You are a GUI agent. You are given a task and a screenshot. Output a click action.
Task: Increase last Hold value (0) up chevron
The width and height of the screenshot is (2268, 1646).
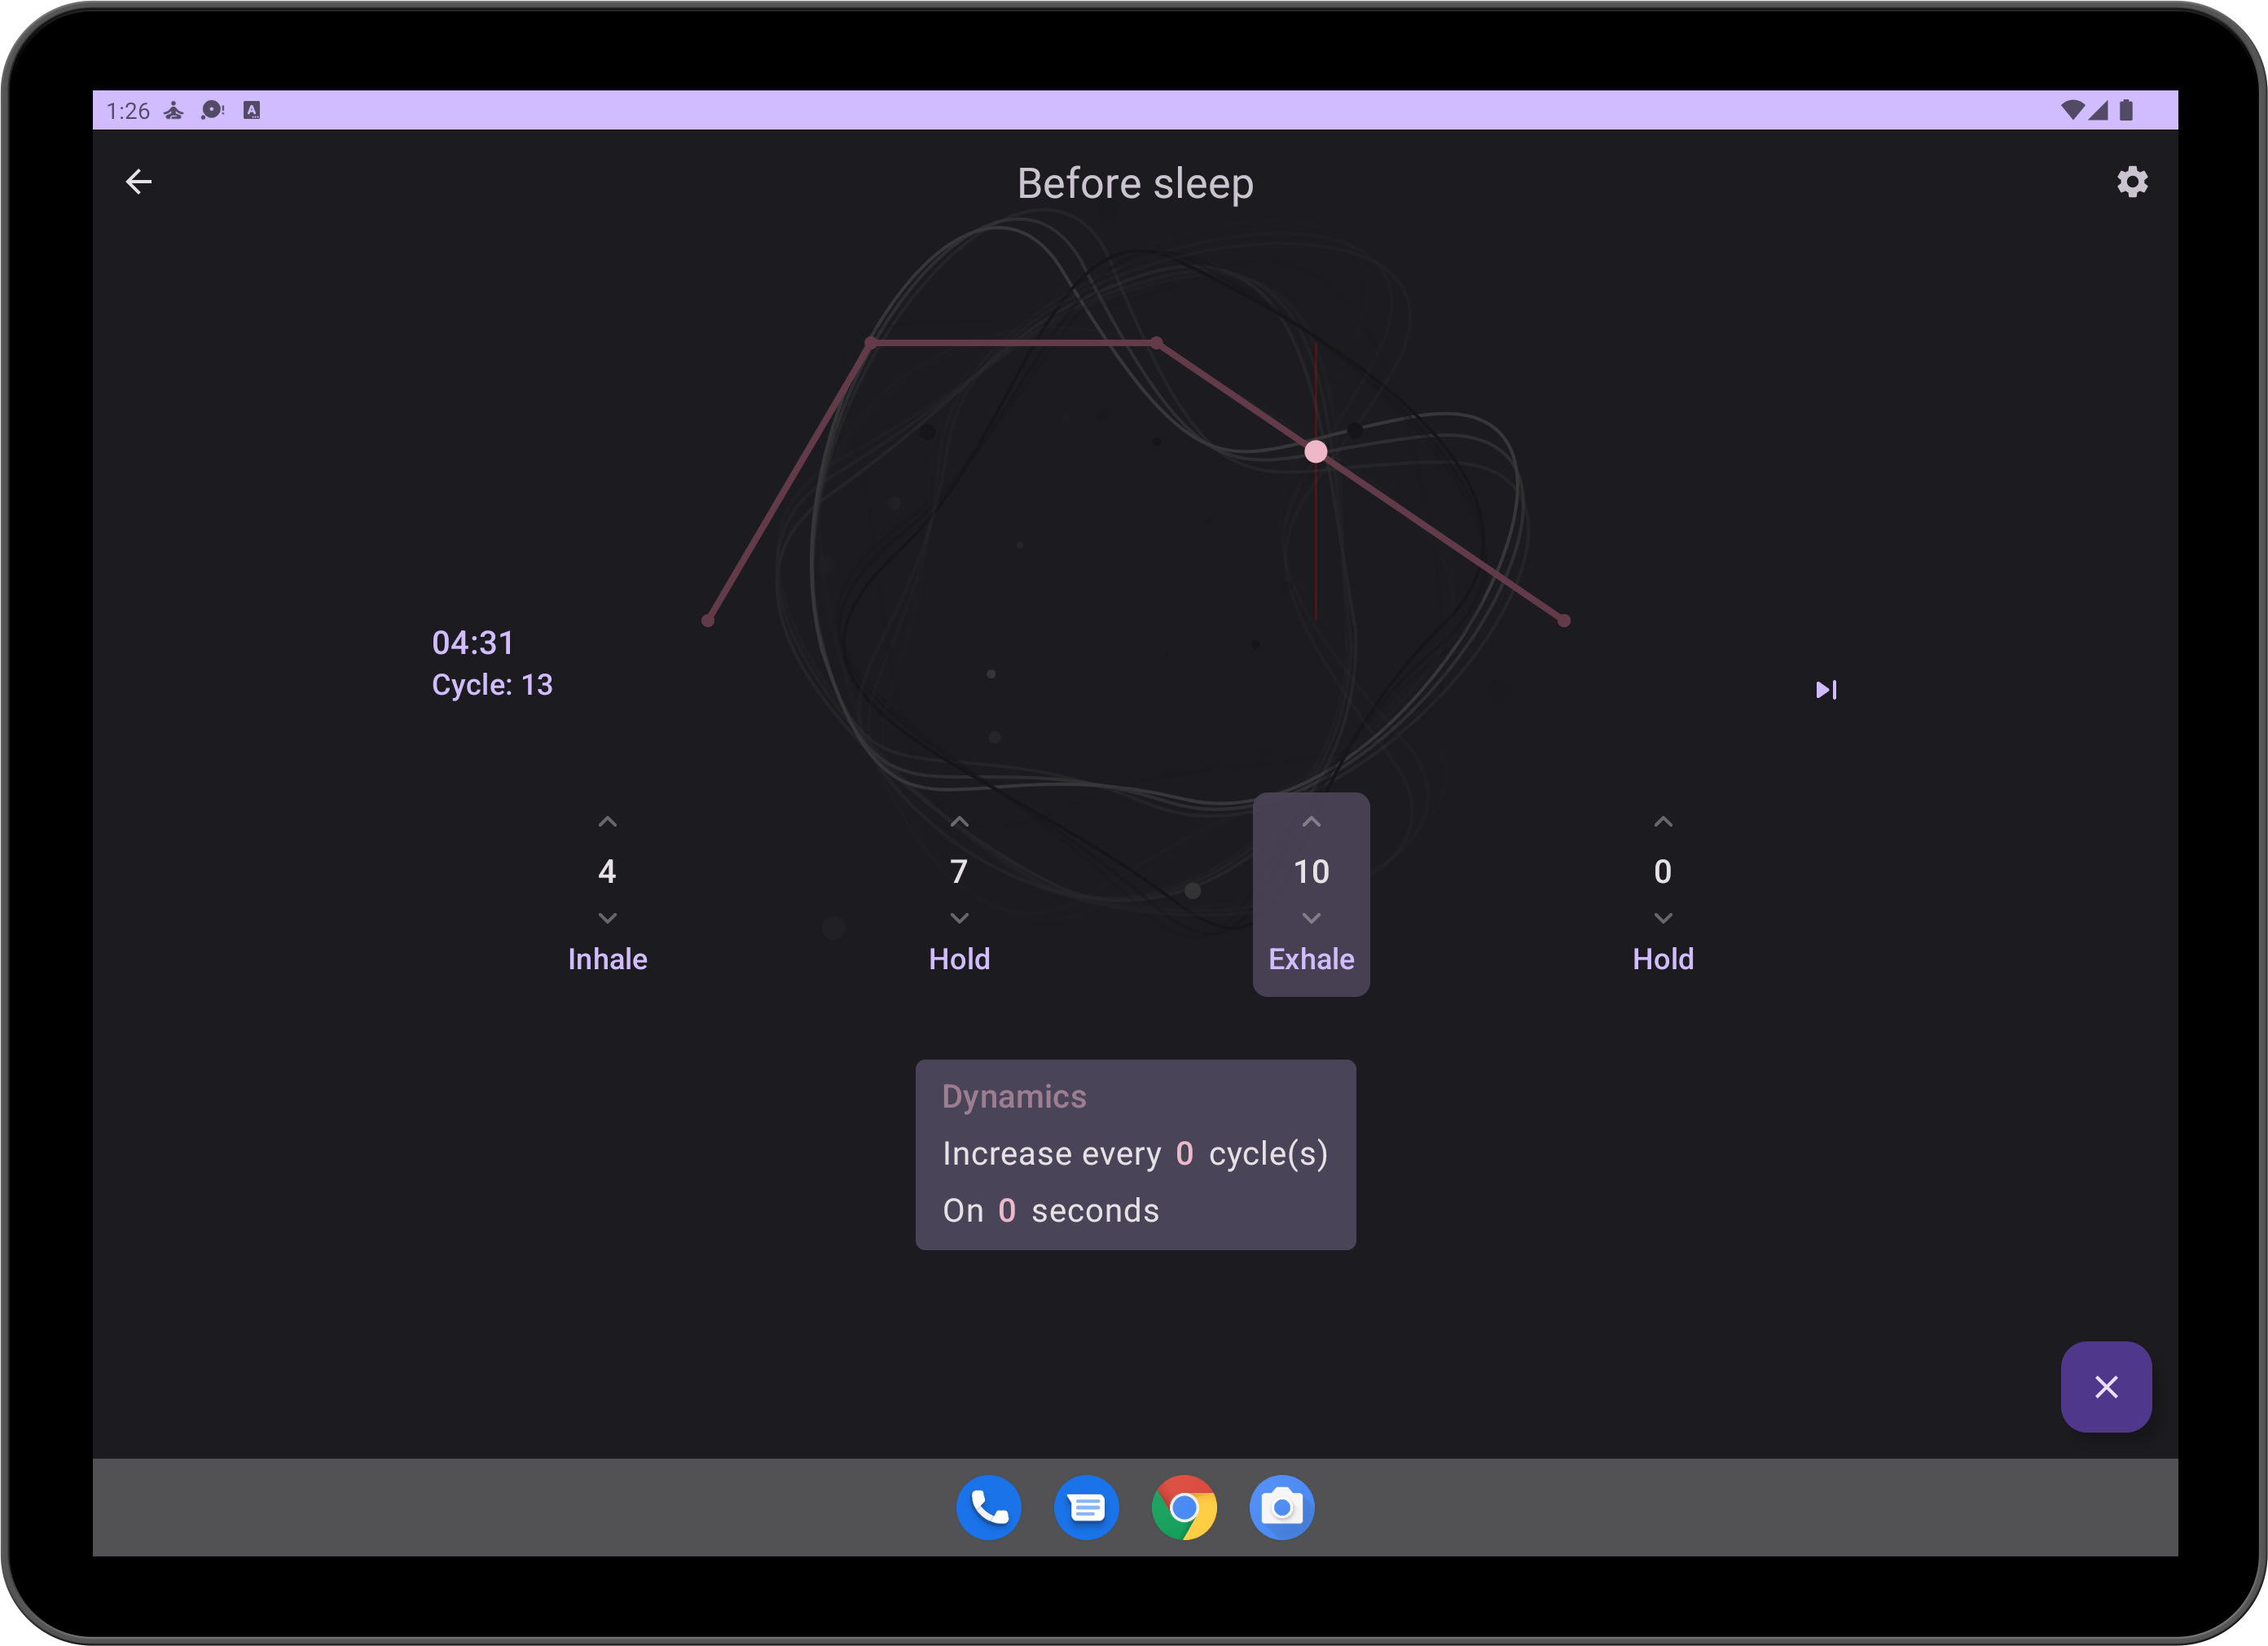[1663, 822]
